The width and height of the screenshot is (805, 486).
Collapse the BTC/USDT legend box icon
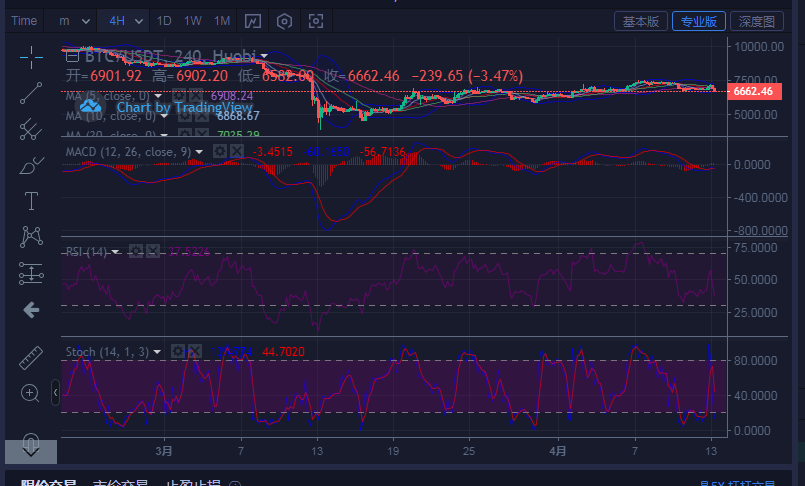(72, 55)
